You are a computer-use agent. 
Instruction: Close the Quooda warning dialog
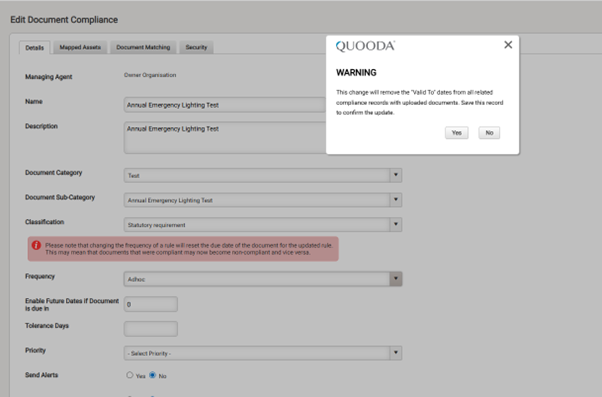point(508,45)
